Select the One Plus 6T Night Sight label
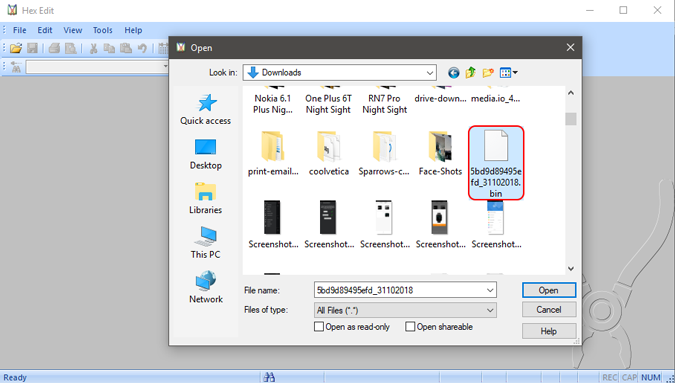The width and height of the screenshot is (675, 383). (328, 104)
